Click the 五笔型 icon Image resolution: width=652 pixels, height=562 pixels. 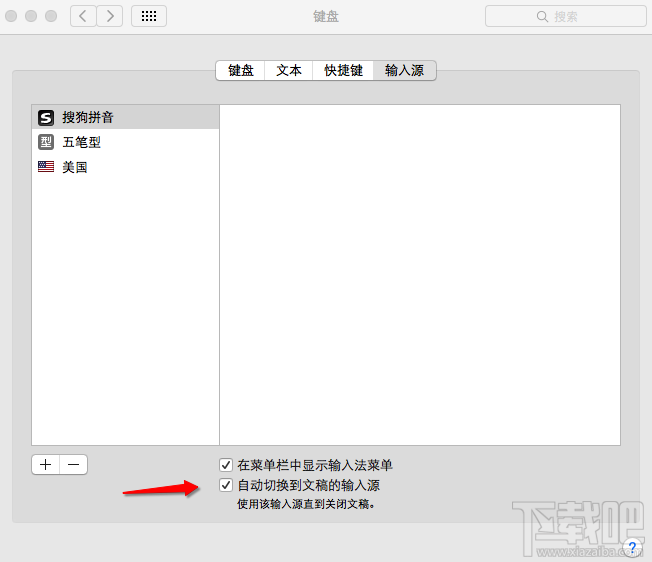click(x=46, y=142)
